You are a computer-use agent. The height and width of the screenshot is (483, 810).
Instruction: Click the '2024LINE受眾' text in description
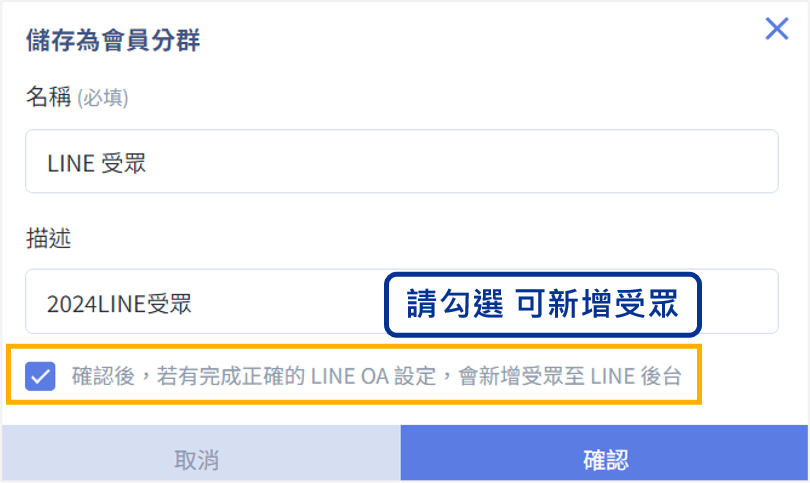119,302
